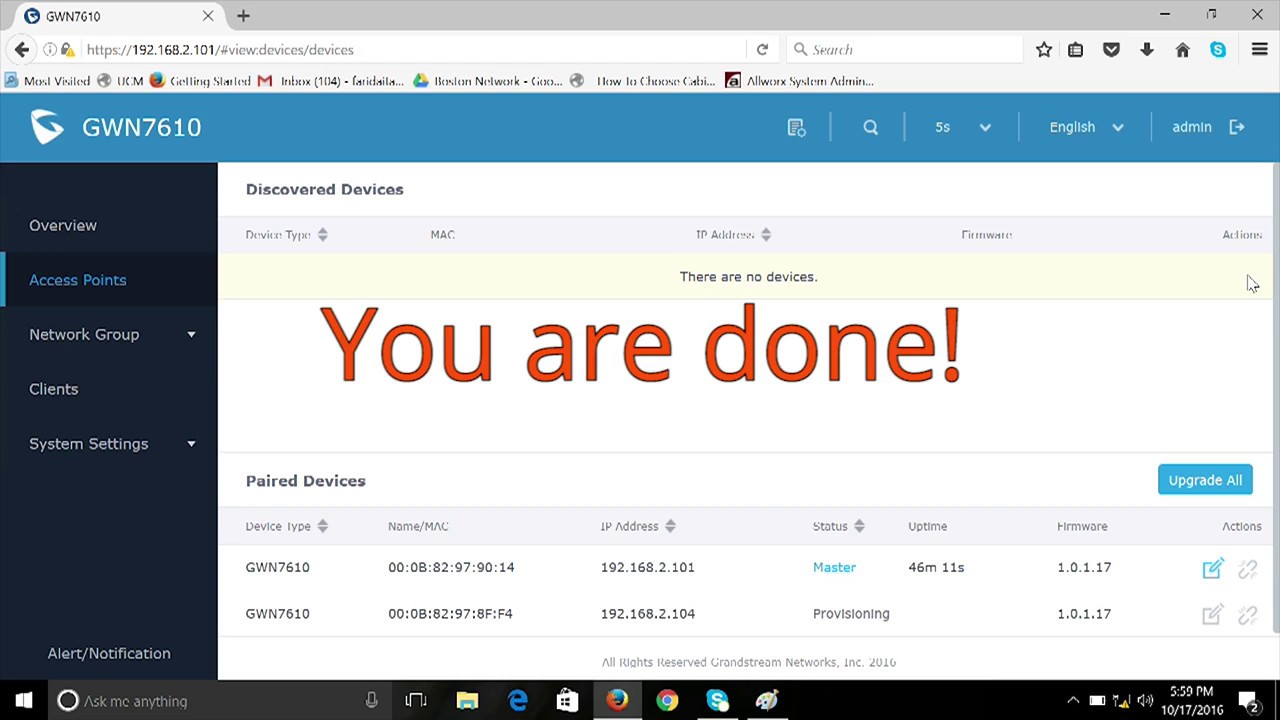Open Allworx System Admin bookmark
The width and height of the screenshot is (1280, 720).
800,81
